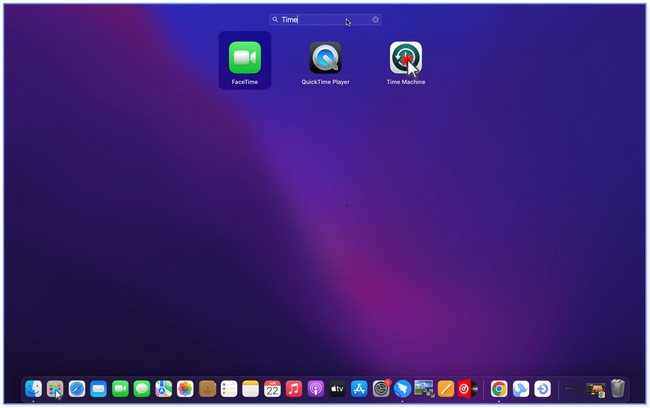This screenshot has width=650, height=408.
Task: Open the blue winged app in Dock
Action: pos(402,389)
